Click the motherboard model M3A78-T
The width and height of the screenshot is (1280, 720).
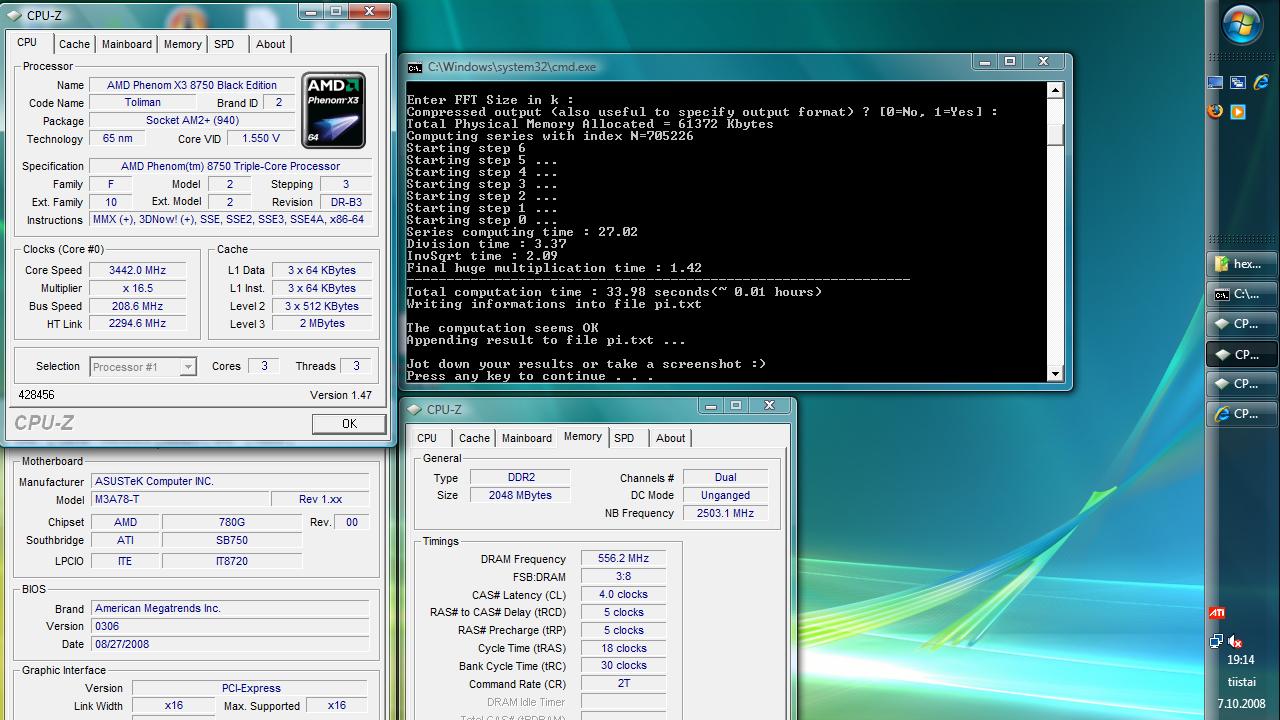[179, 499]
